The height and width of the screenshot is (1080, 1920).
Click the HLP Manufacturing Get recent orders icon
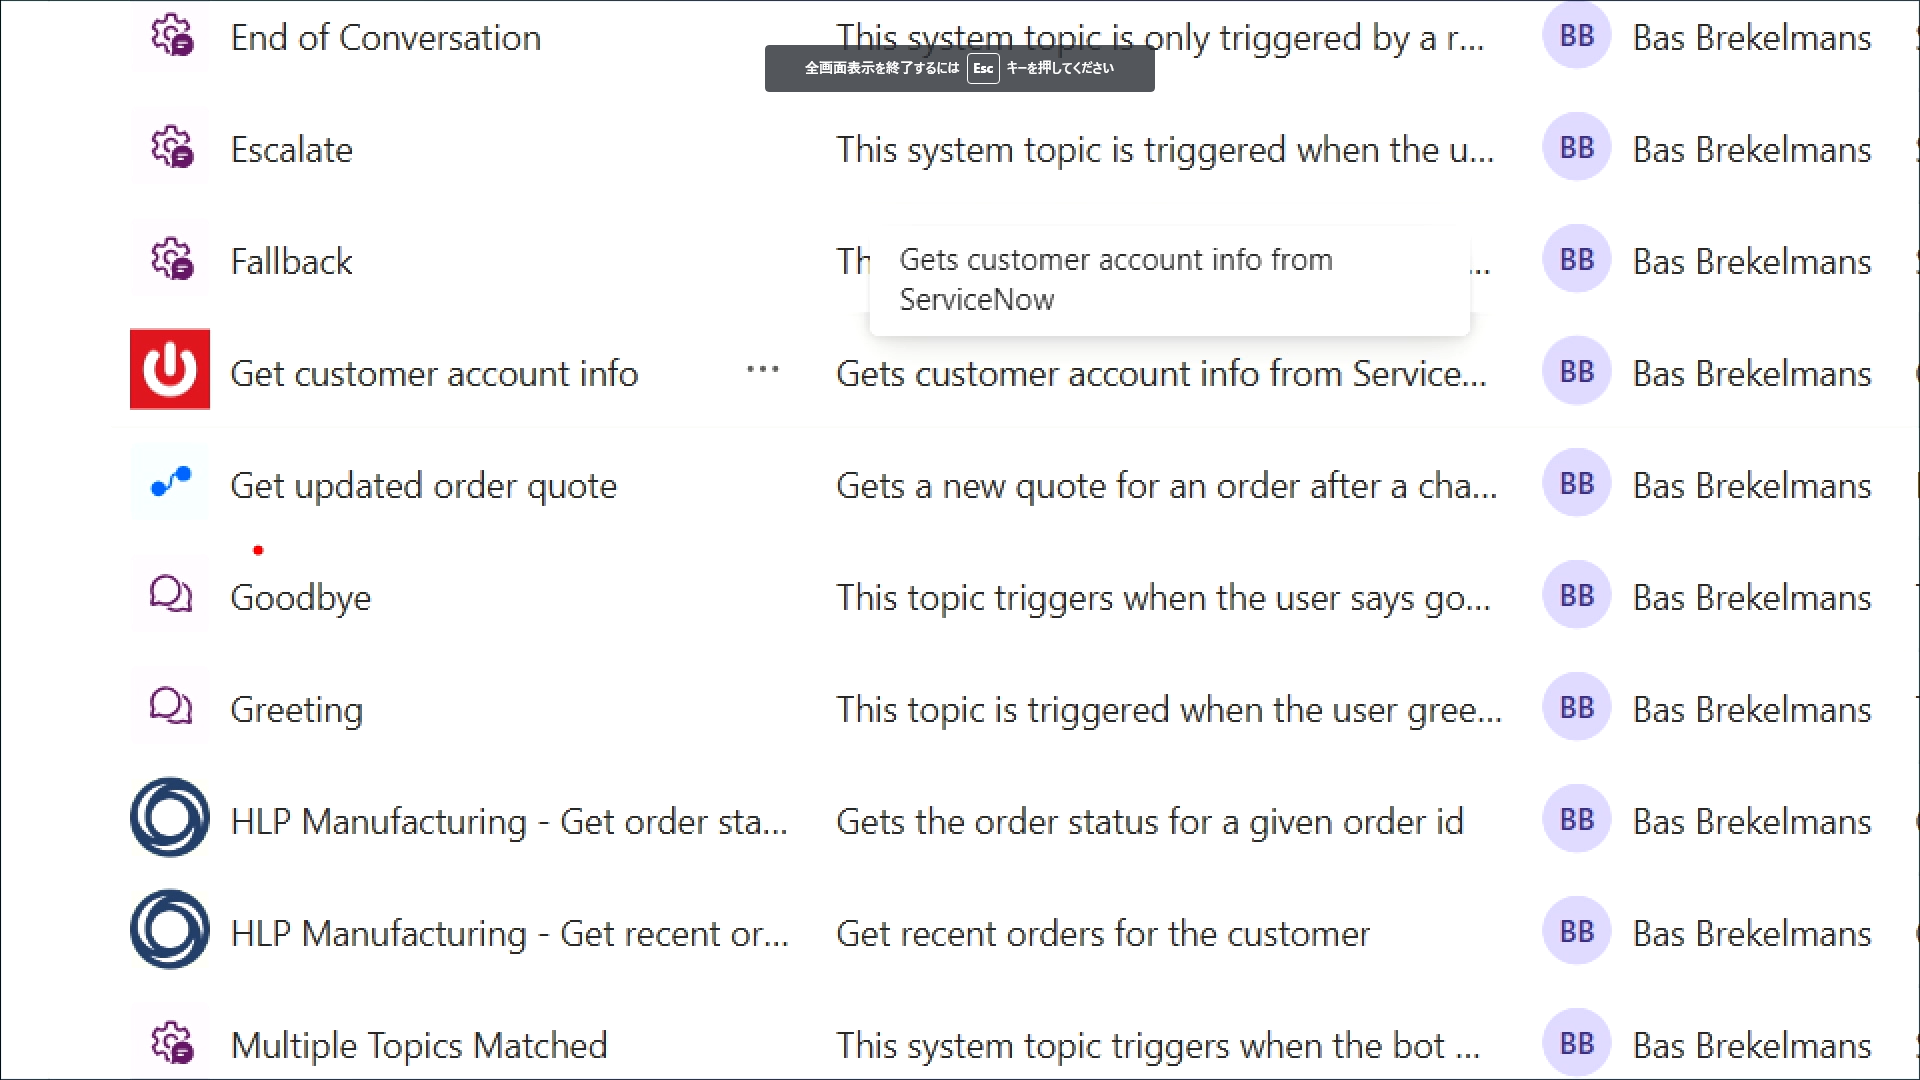pyautogui.click(x=170, y=930)
